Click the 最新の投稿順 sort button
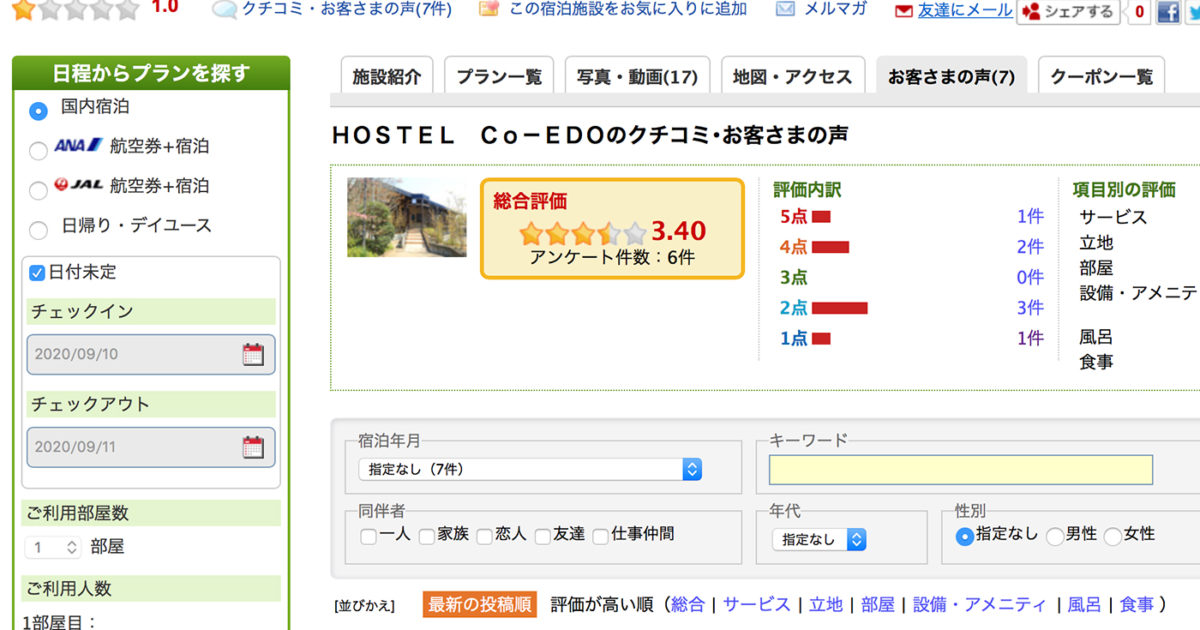This screenshot has width=1200, height=630. [481, 604]
